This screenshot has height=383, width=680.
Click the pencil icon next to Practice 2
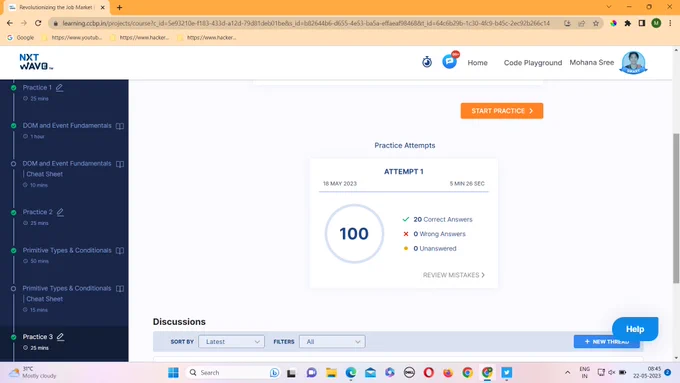coord(60,212)
